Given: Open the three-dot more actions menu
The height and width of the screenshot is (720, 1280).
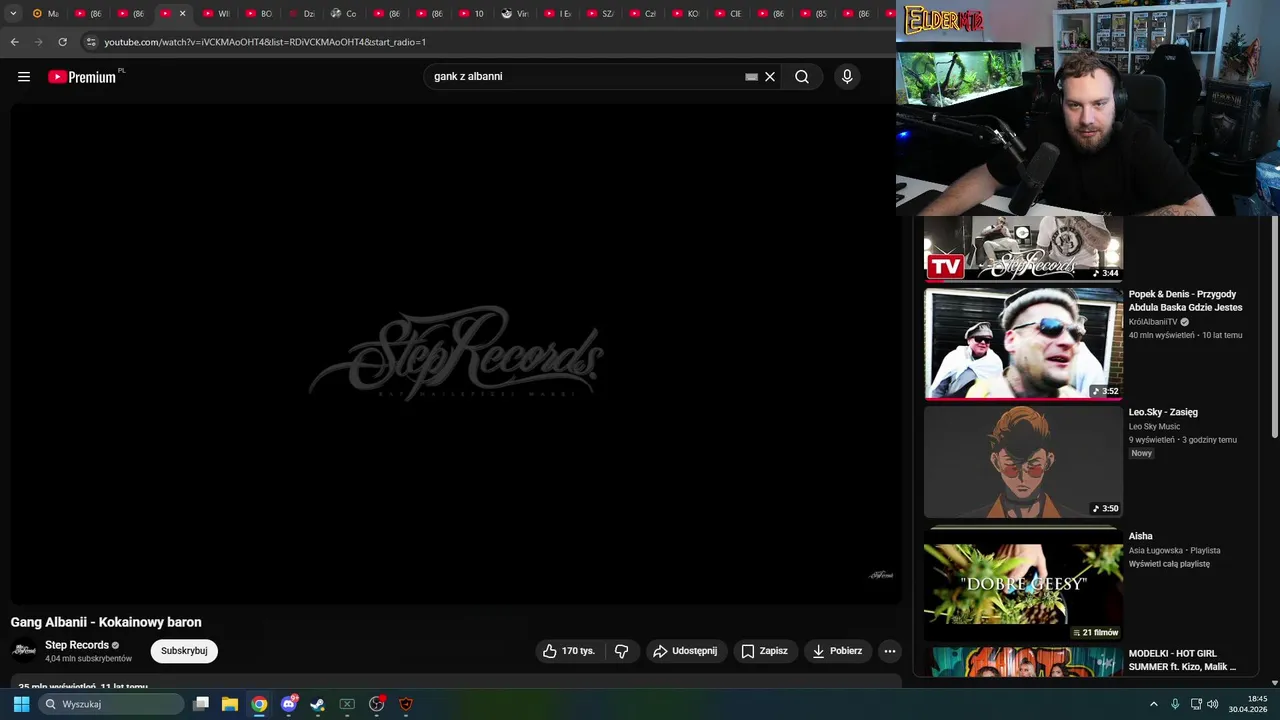Looking at the screenshot, I should pos(890,651).
